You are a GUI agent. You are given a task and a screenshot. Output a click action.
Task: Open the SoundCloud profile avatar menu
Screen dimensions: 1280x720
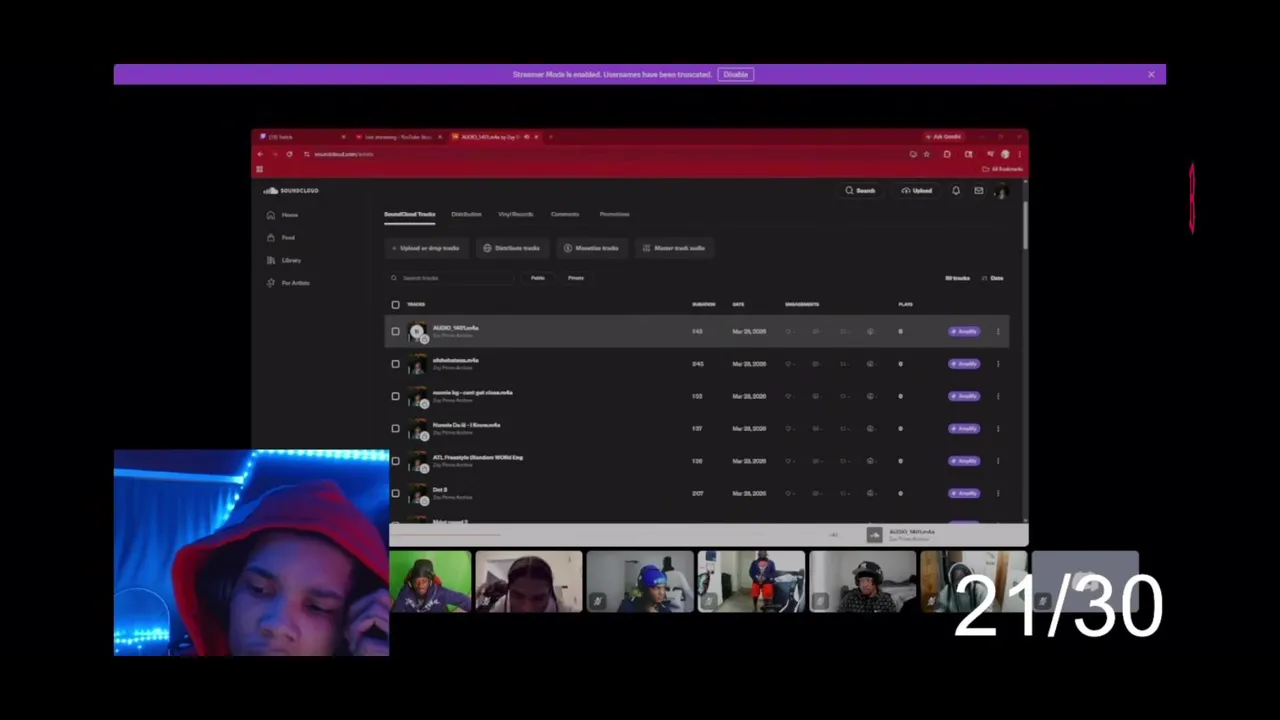click(x=1001, y=190)
